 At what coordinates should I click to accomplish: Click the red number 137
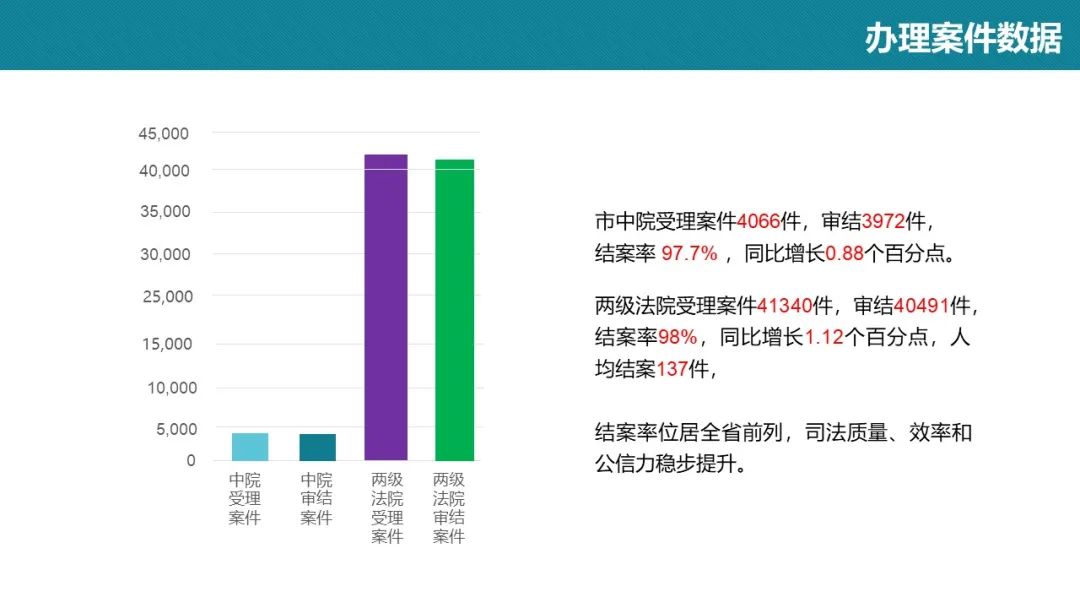[672, 369]
